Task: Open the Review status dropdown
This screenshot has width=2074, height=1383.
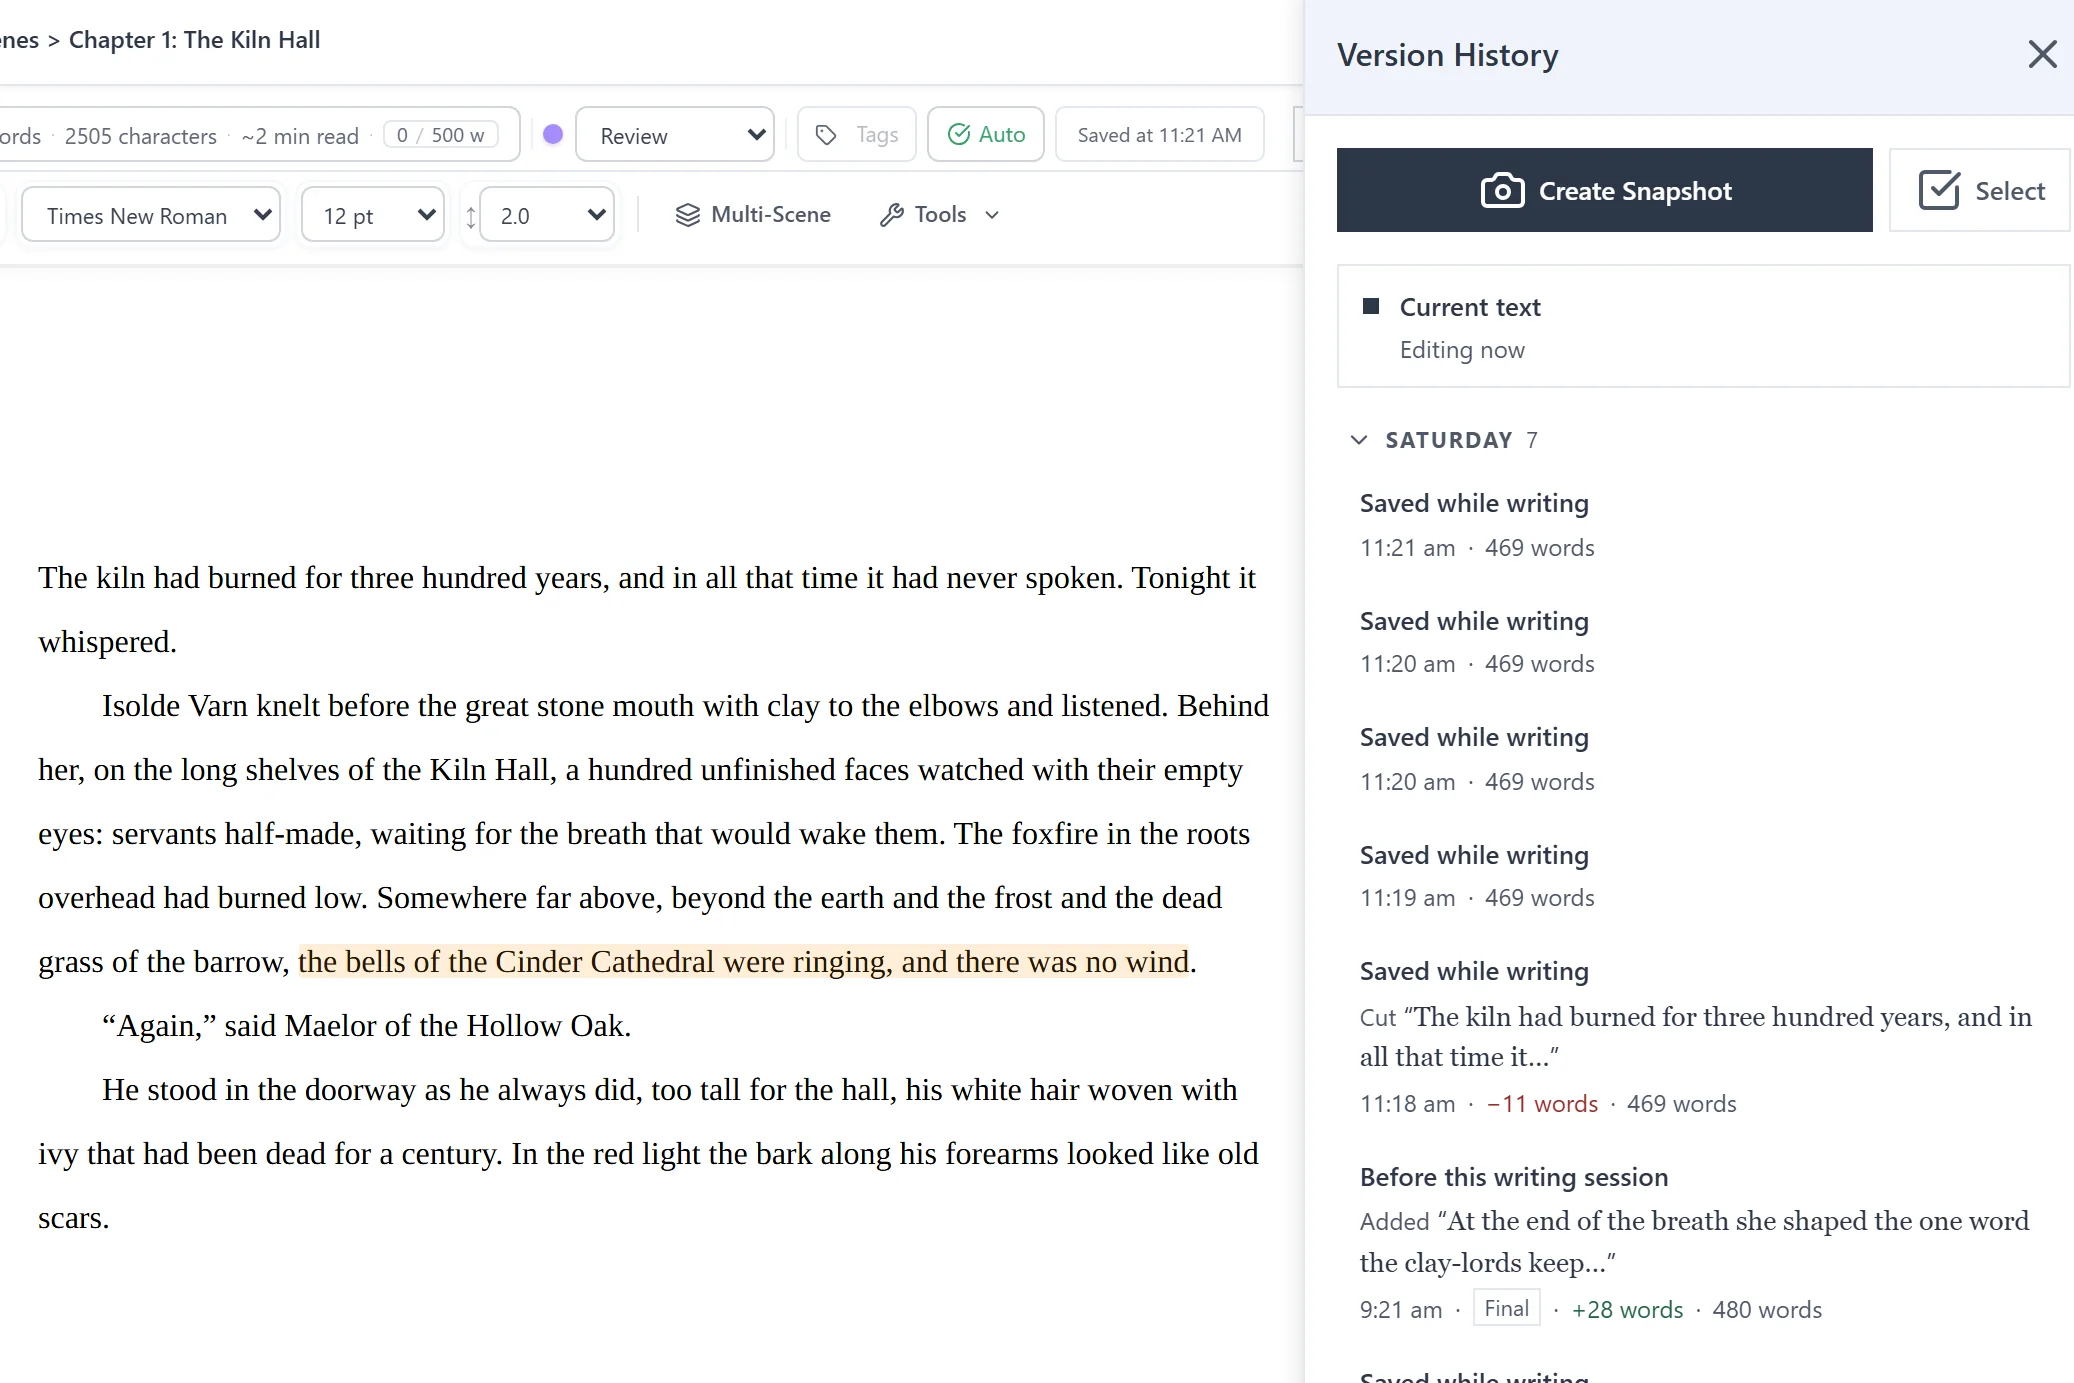Action: [675, 135]
